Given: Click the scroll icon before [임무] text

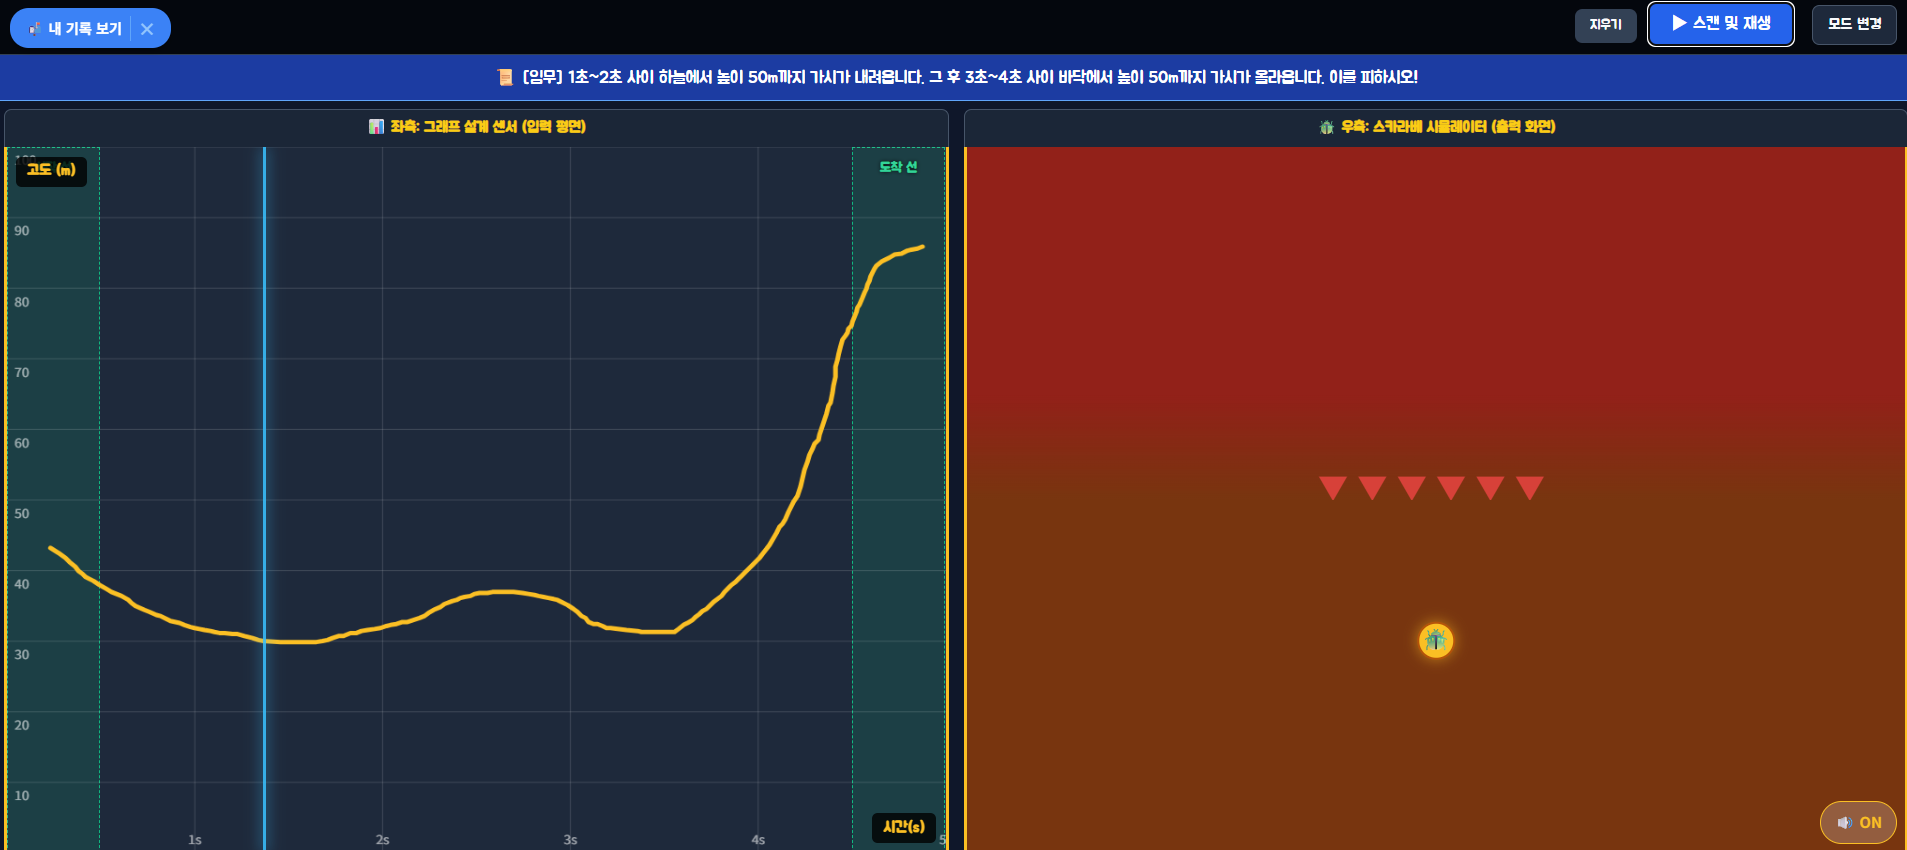Looking at the screenshot, I should (x=505, y=77).
